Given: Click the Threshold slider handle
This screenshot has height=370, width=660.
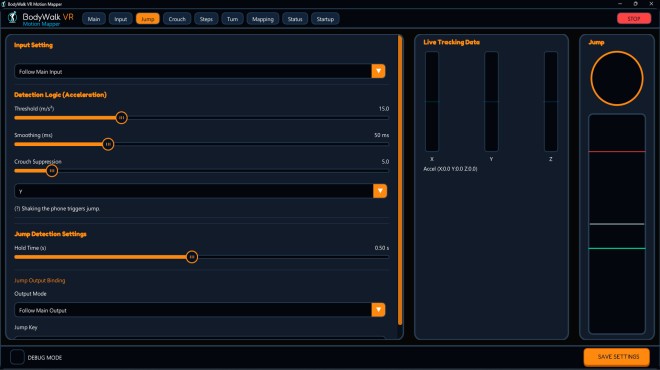Looking at the screenshot, I should click(121, 118).
